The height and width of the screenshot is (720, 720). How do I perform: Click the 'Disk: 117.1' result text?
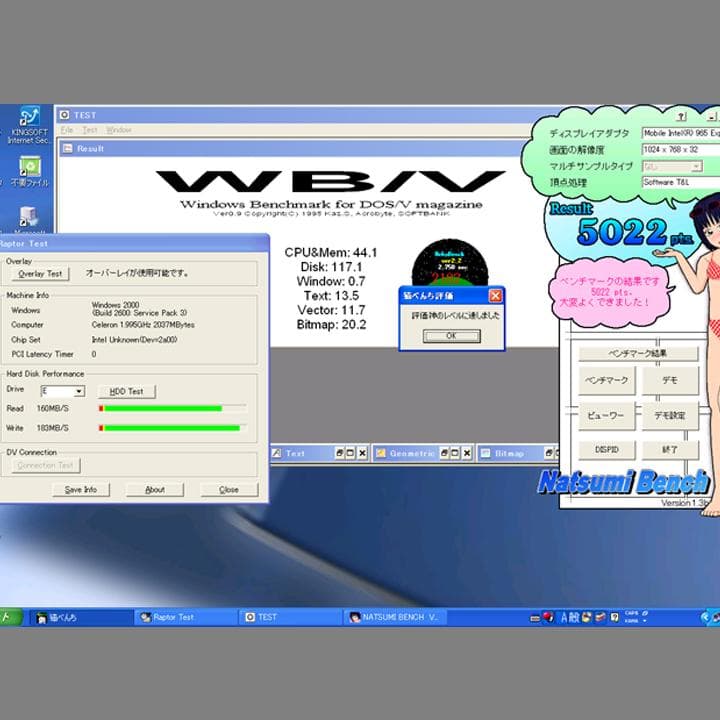point(331,267)
